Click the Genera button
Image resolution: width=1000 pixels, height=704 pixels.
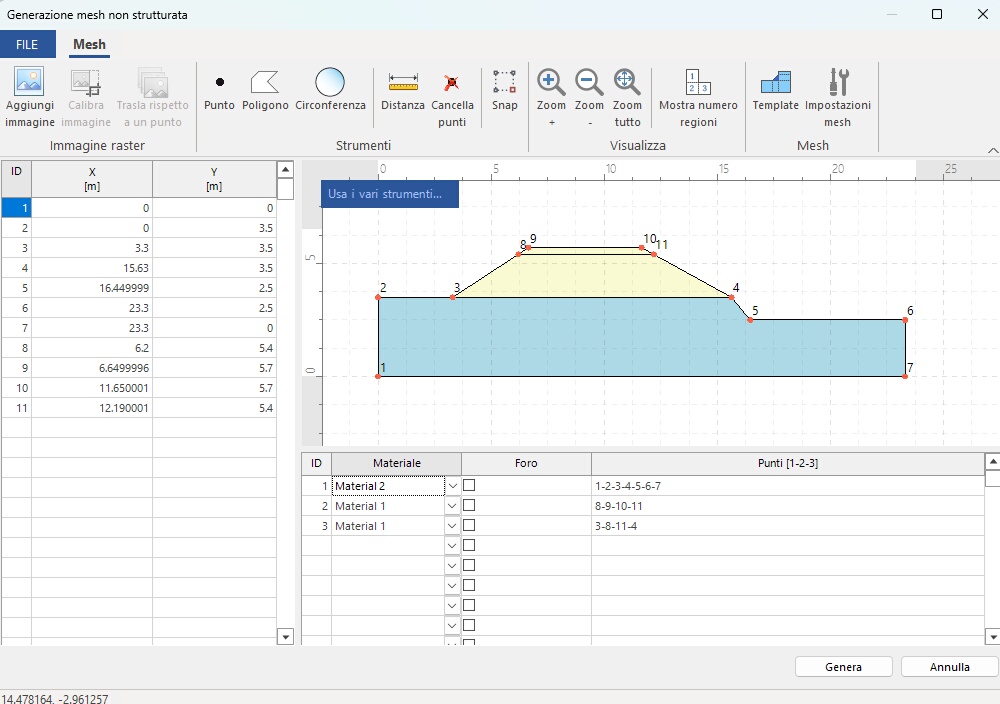point(843,666)
